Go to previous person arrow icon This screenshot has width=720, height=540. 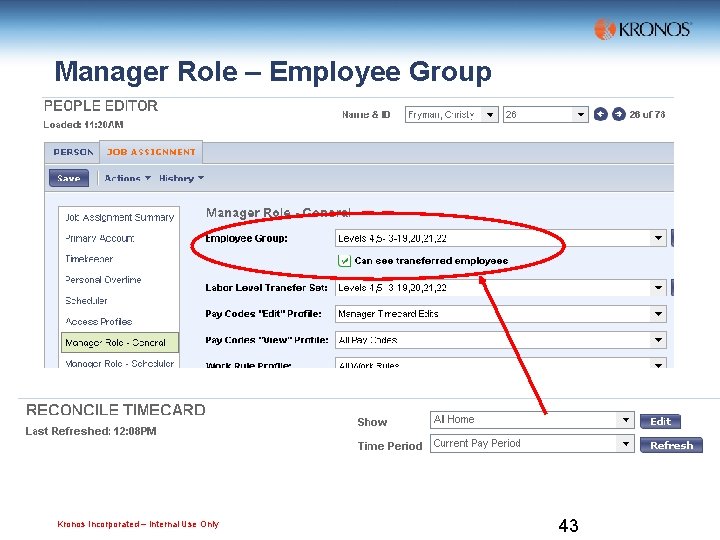[601, 114]
